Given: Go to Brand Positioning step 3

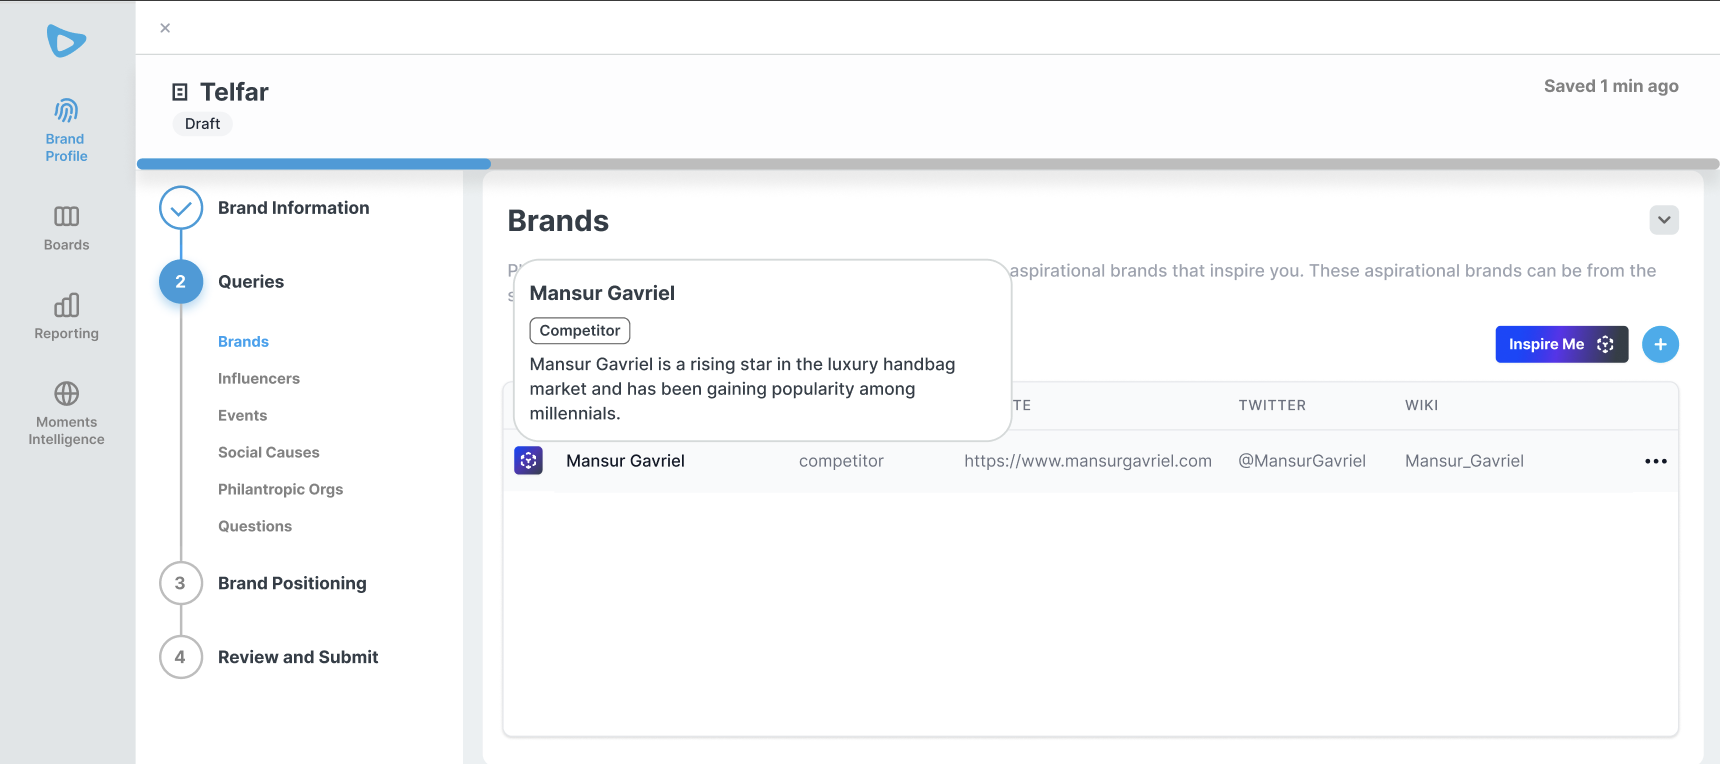Looking at the screenshot, I should (181, 583).
